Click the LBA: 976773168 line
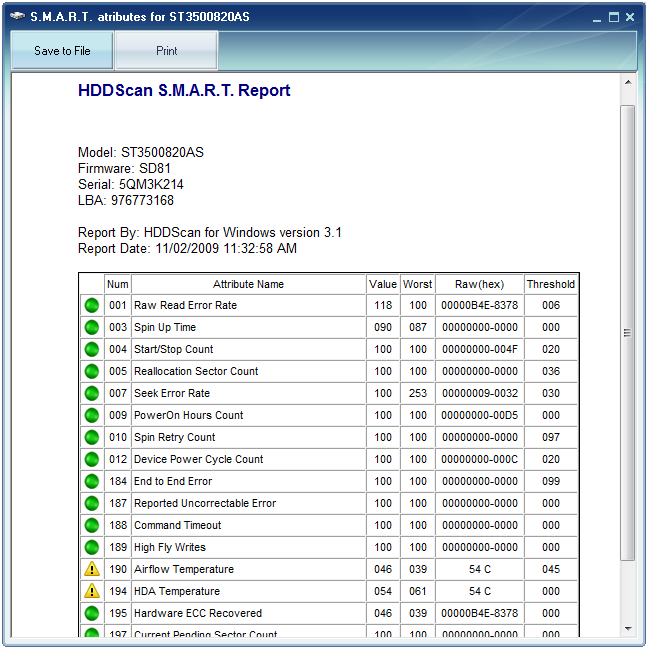648x649 pixels. [126, 200]
